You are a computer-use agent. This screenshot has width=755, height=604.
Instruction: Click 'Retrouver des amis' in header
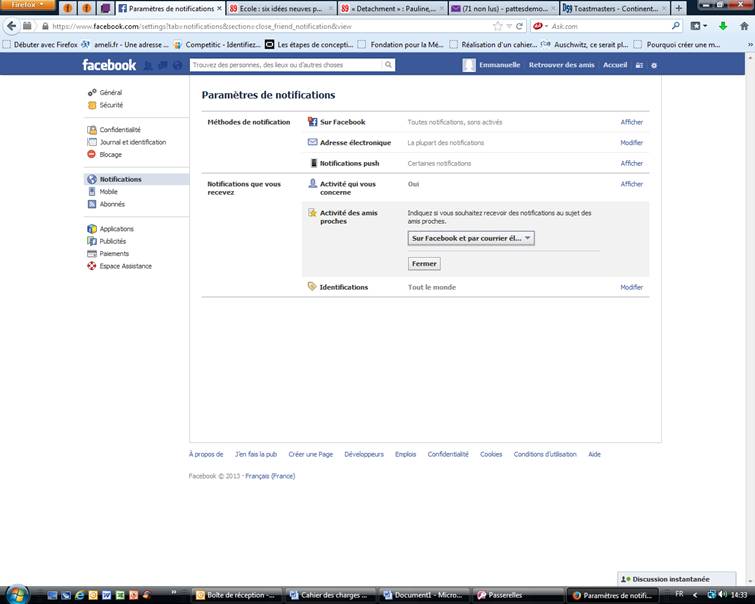561,65
